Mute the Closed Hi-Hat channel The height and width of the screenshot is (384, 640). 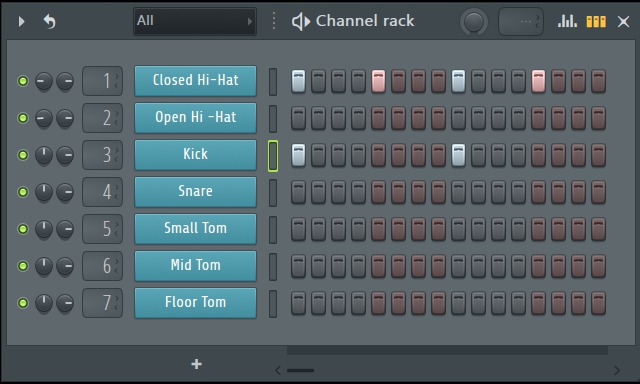[23, 81]
